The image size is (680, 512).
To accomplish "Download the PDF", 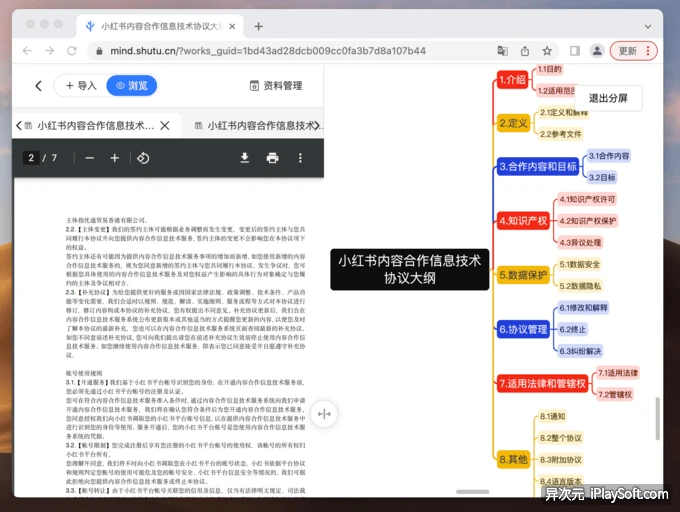I will (245, 158).
